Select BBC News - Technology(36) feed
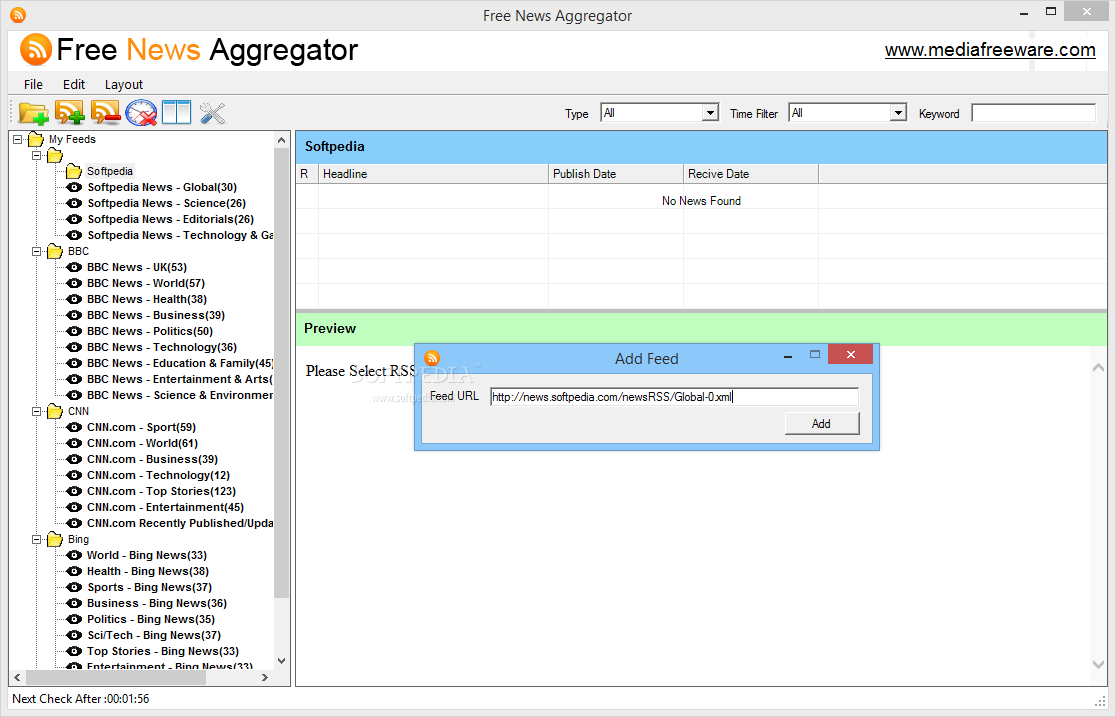Viewport: 1116px width, 717px height. 162,347
